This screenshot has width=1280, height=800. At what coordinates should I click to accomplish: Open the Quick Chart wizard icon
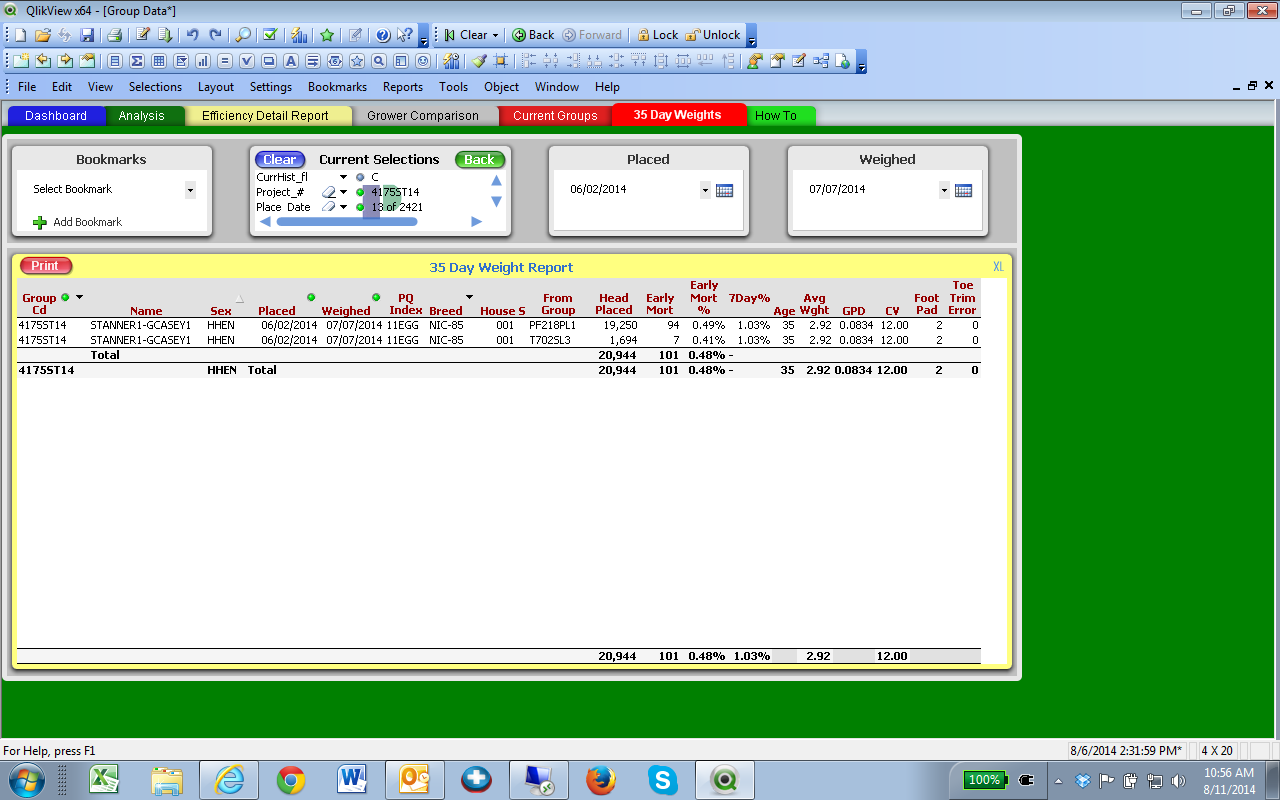[x=298, y=35]
